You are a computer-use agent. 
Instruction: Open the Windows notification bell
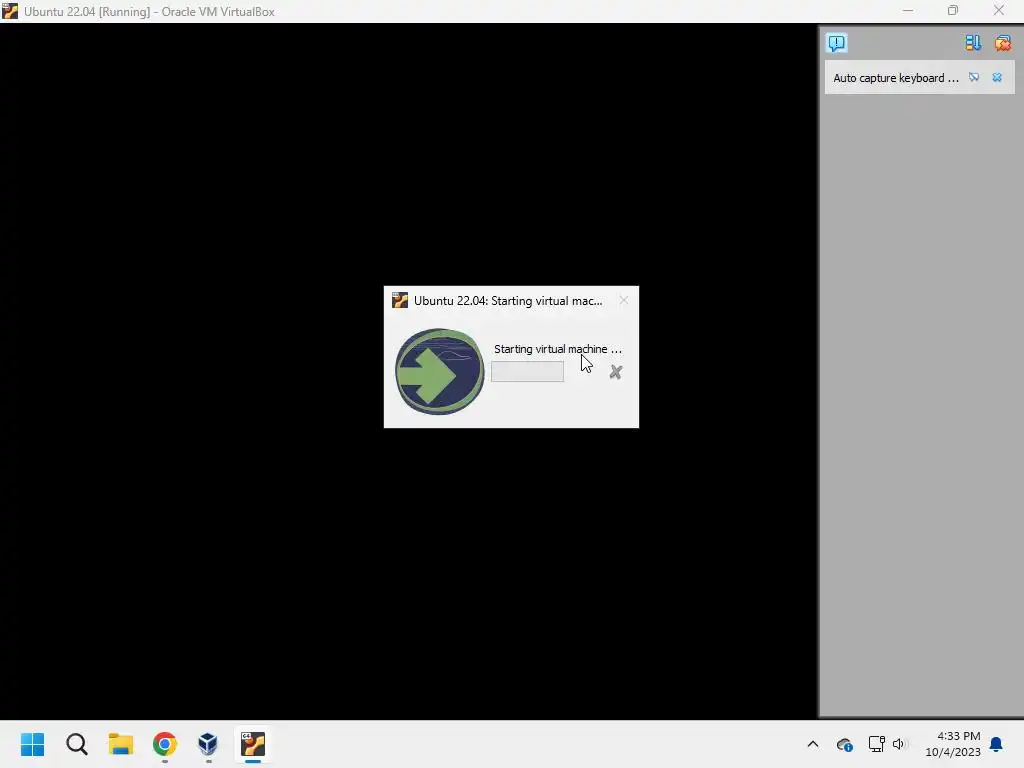click(997, 744)
